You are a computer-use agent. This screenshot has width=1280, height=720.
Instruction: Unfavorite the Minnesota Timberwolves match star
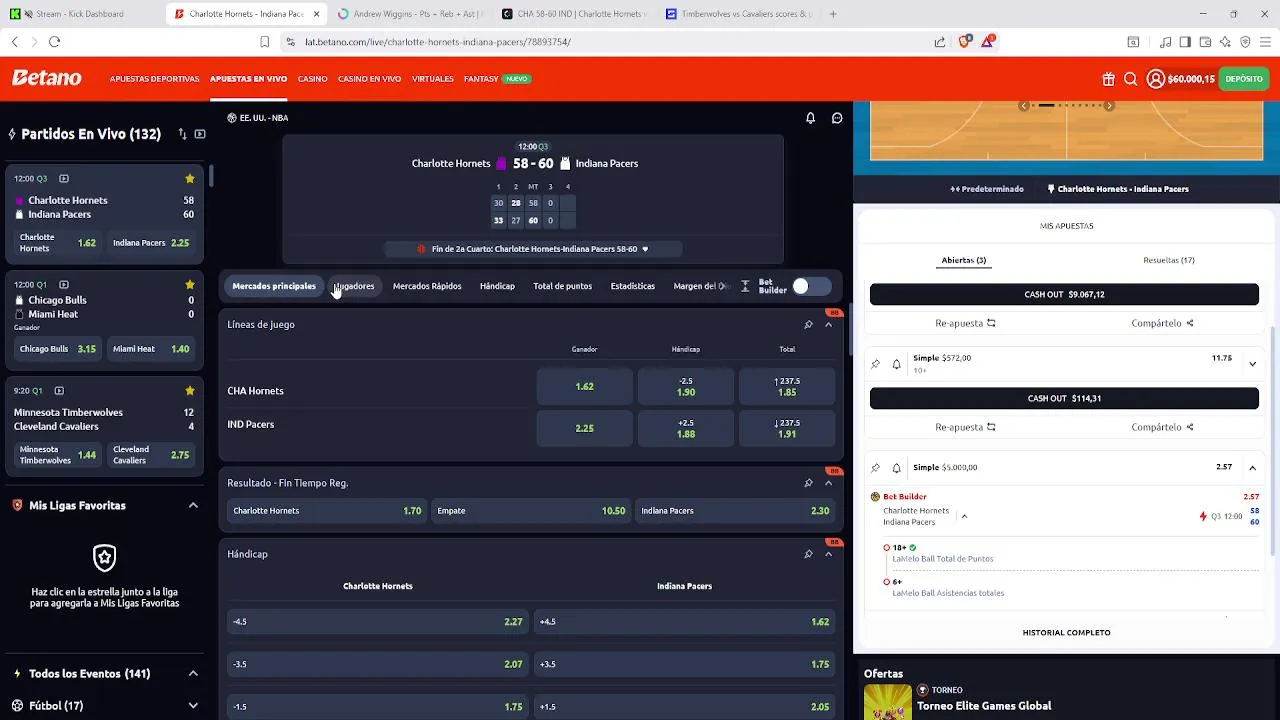click(189, 391)
